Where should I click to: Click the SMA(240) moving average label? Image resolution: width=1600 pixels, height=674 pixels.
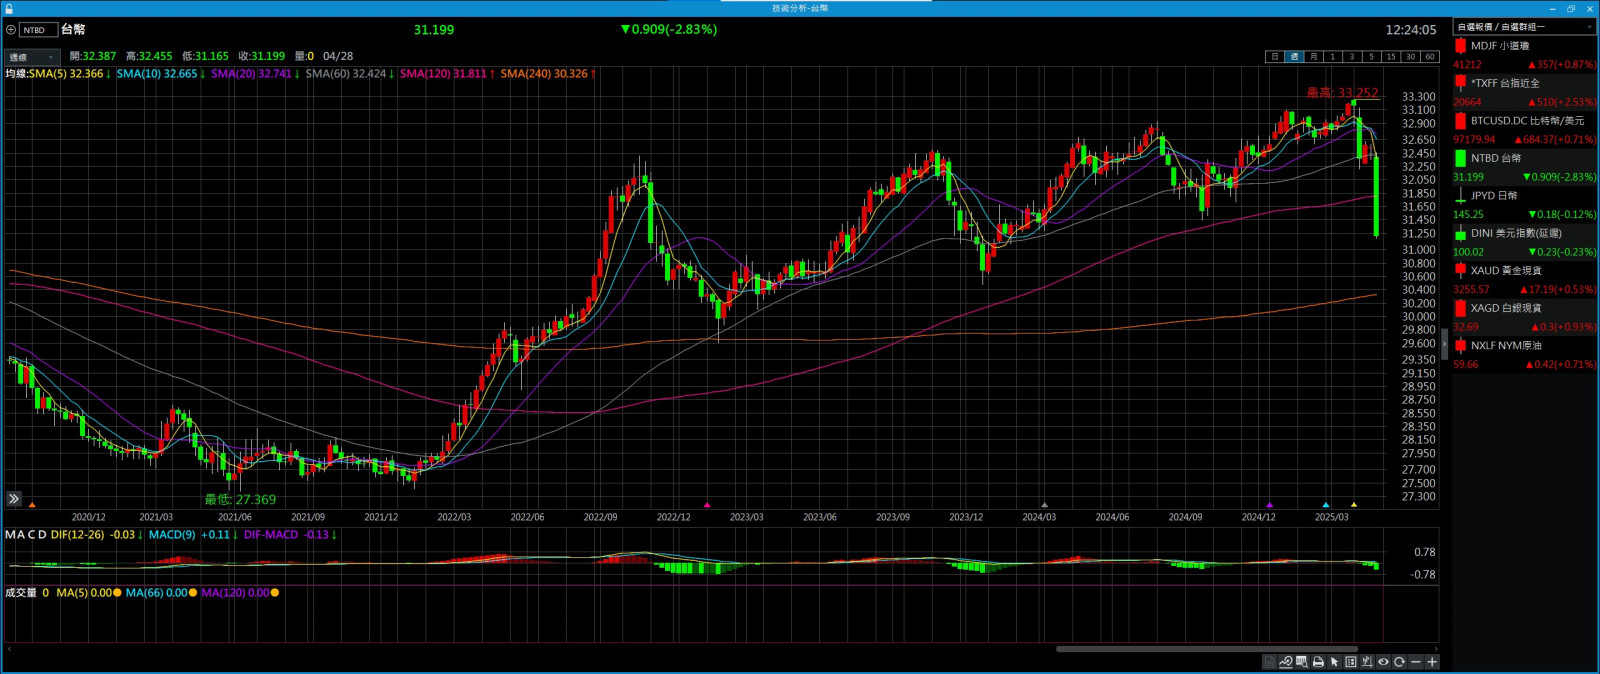coord(544,74)
